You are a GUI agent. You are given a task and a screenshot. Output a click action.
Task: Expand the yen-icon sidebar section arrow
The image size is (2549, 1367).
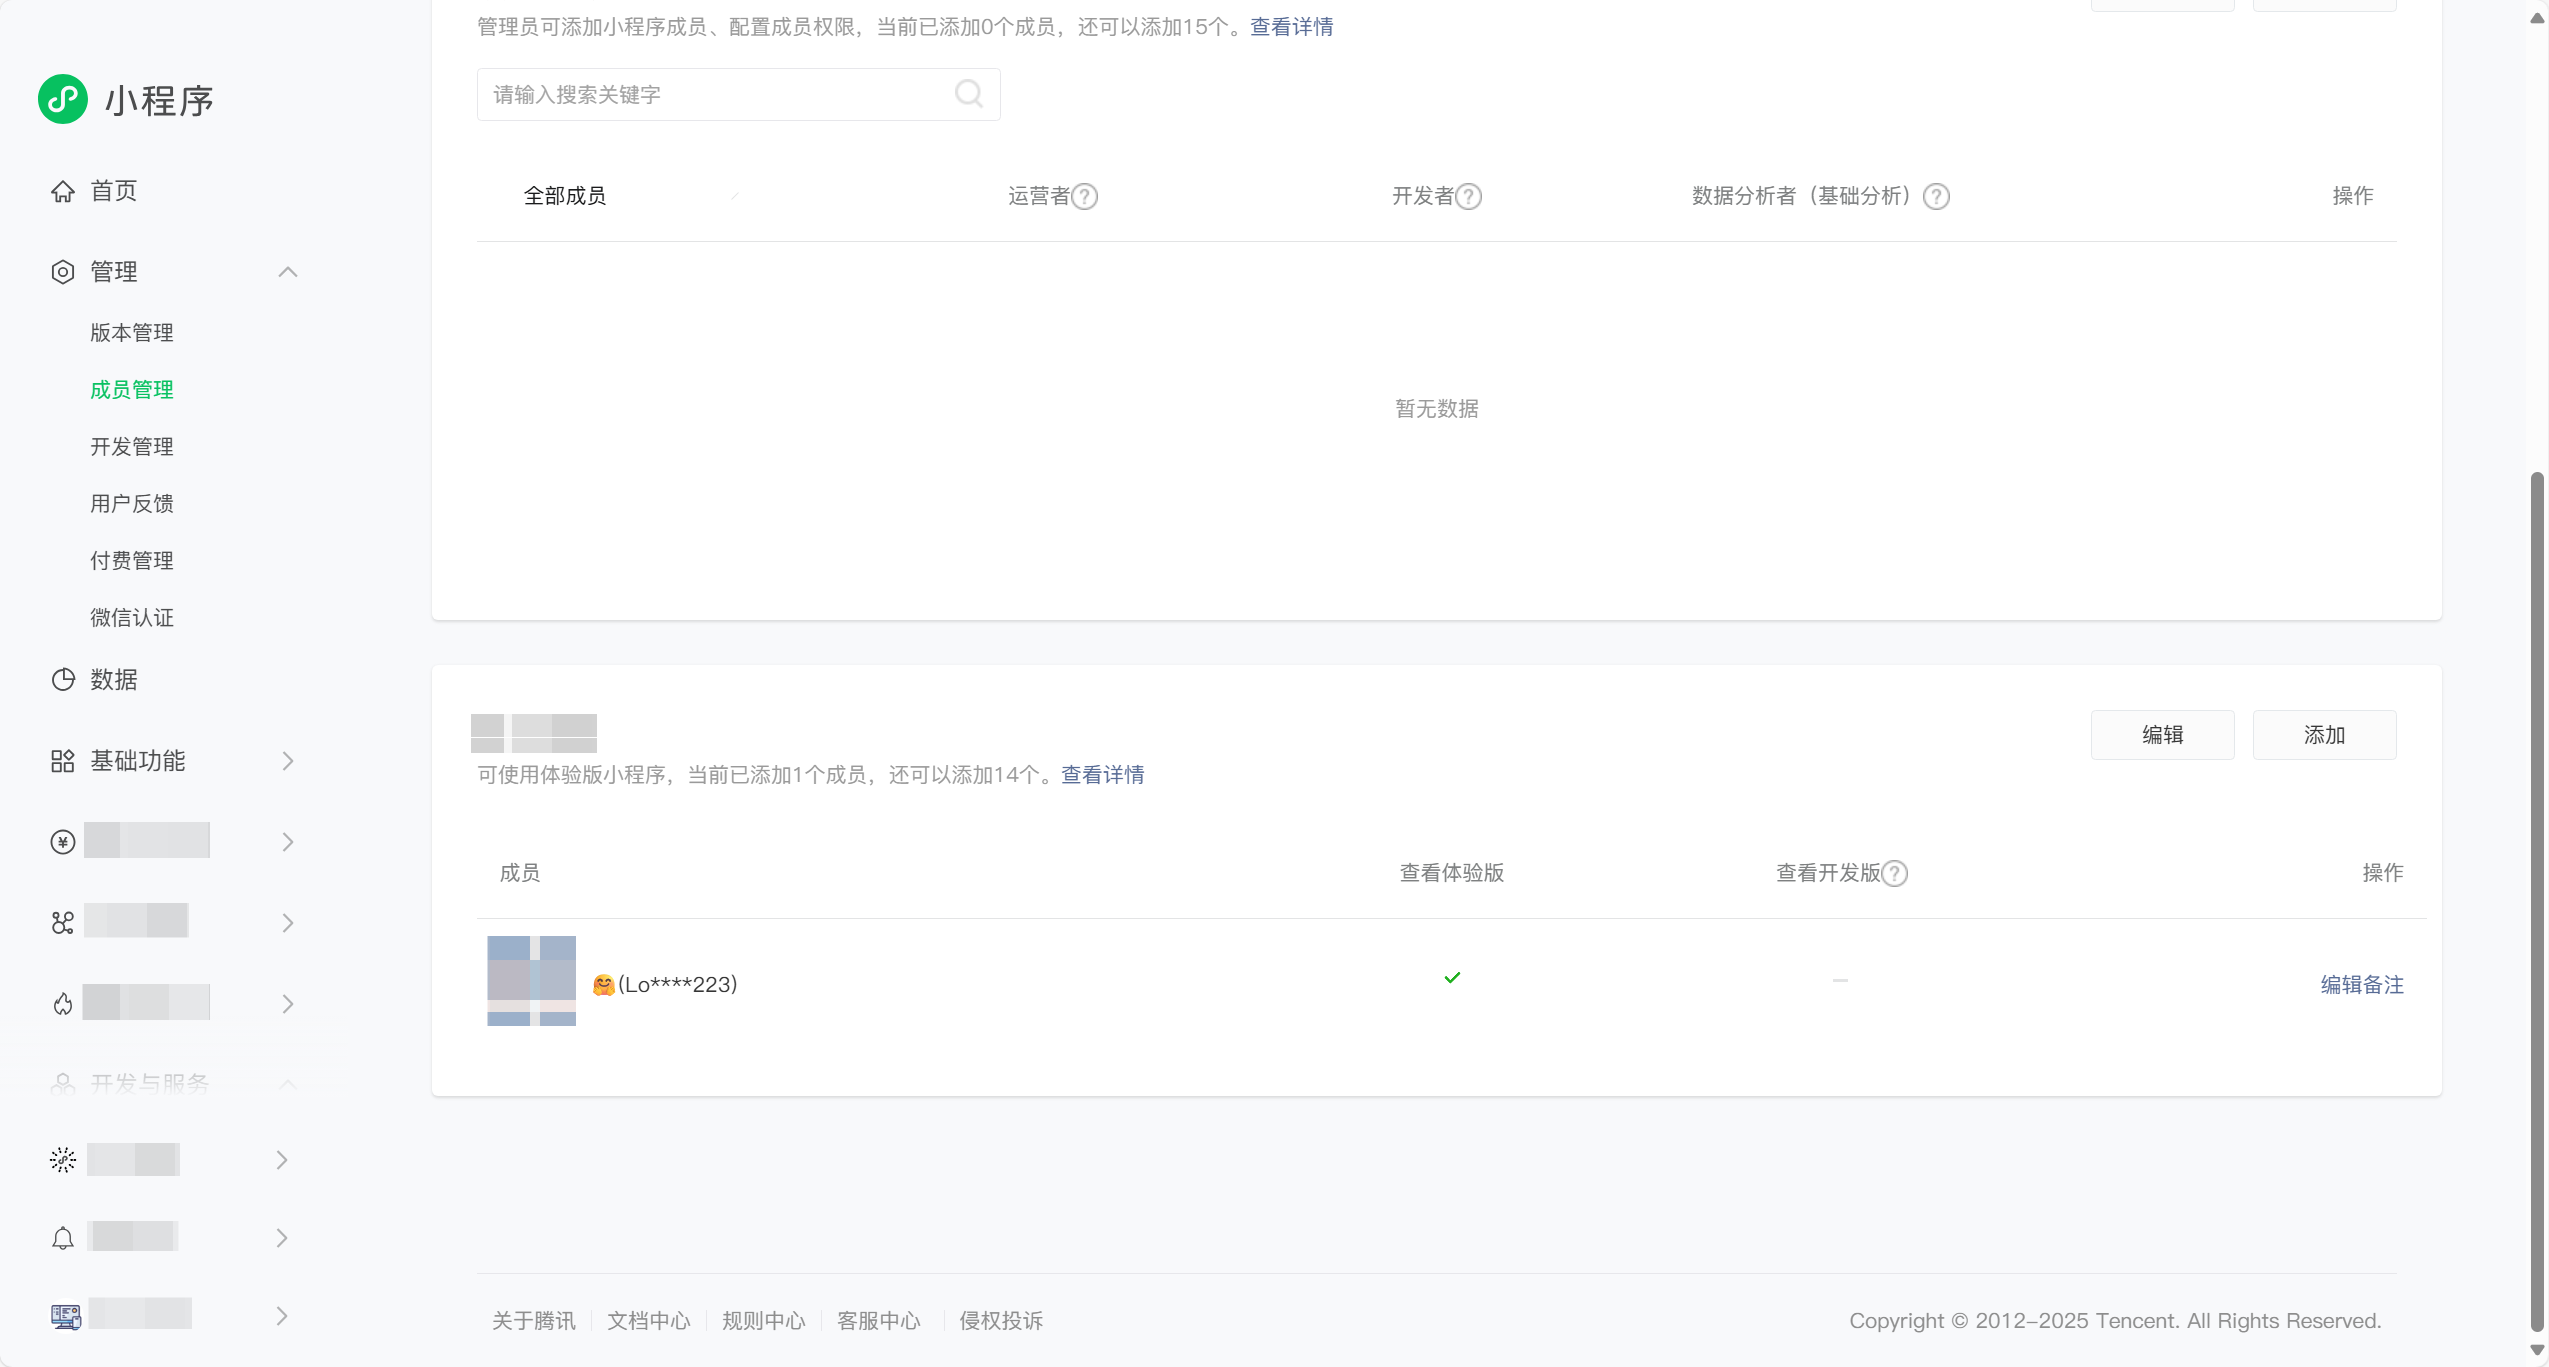pos(288,842)
